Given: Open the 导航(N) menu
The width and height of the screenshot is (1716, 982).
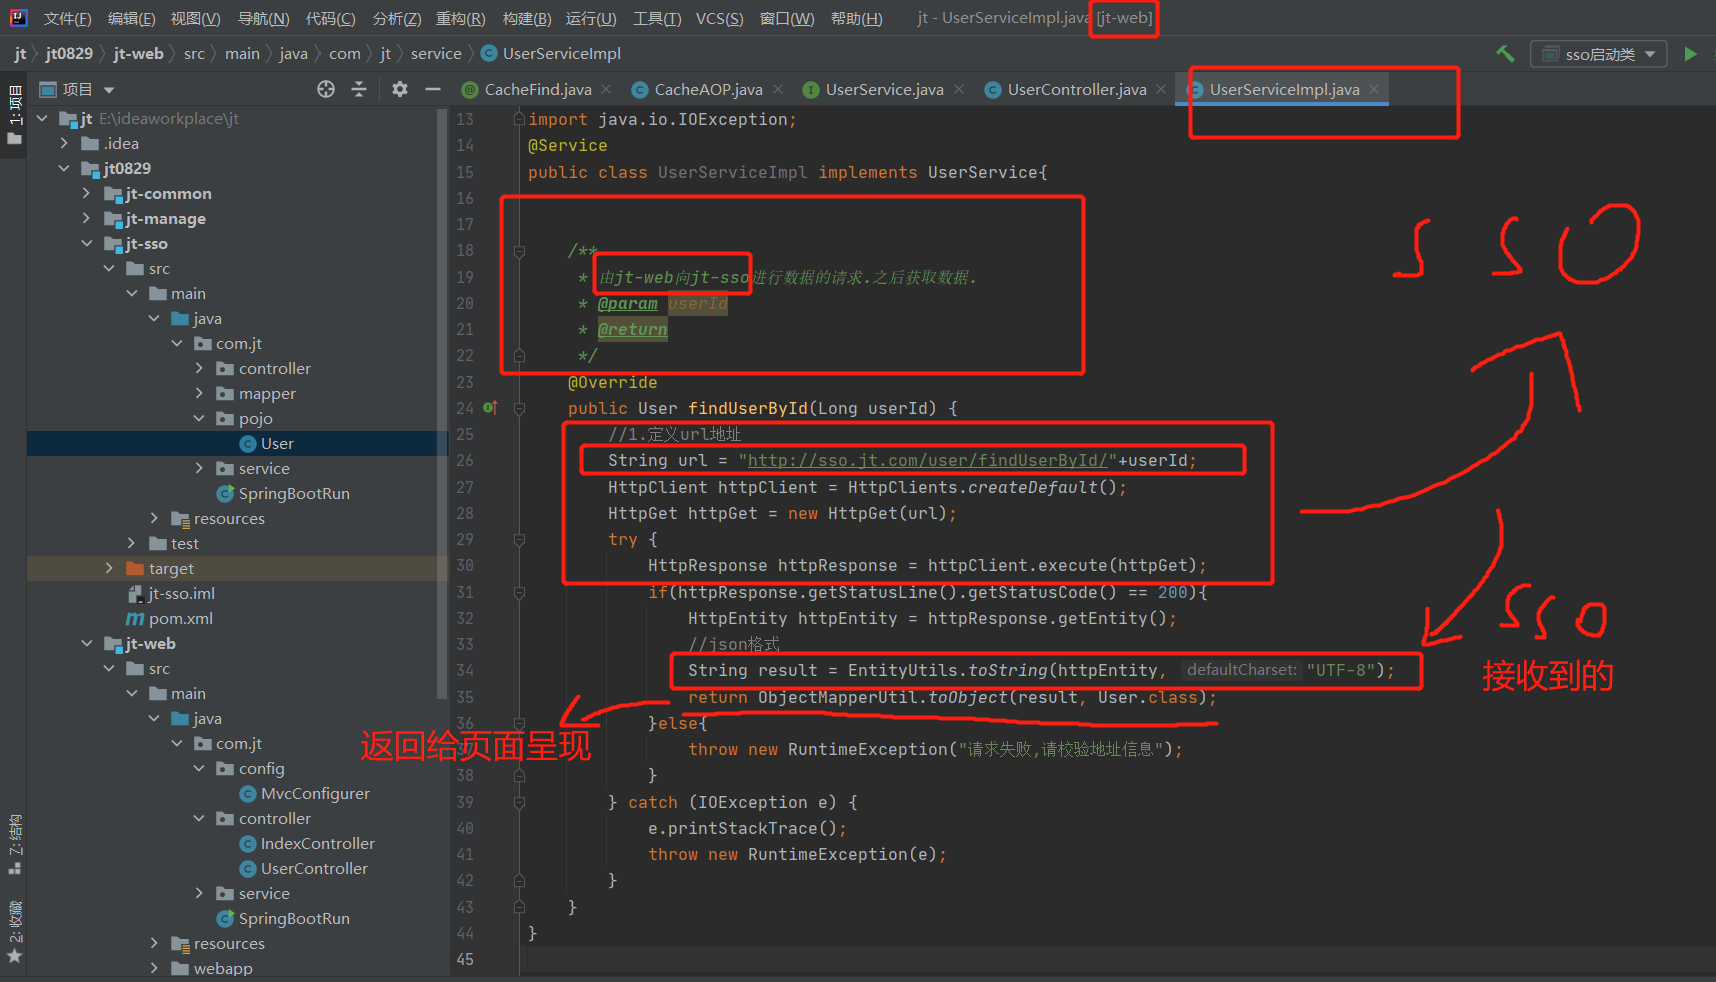Looking at the screenshot, I should click(x=264, y=19).
